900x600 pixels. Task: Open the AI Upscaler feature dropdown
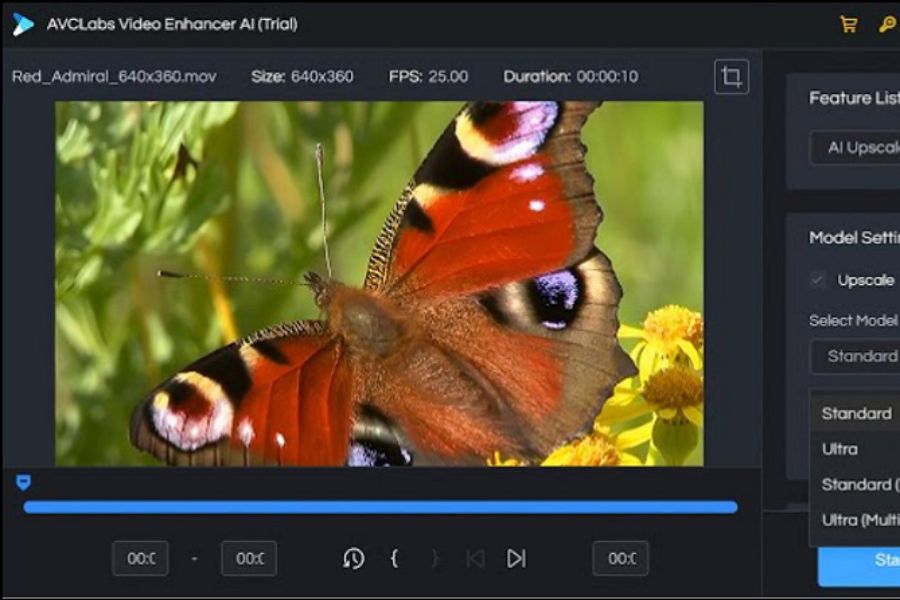click(856, 148)
